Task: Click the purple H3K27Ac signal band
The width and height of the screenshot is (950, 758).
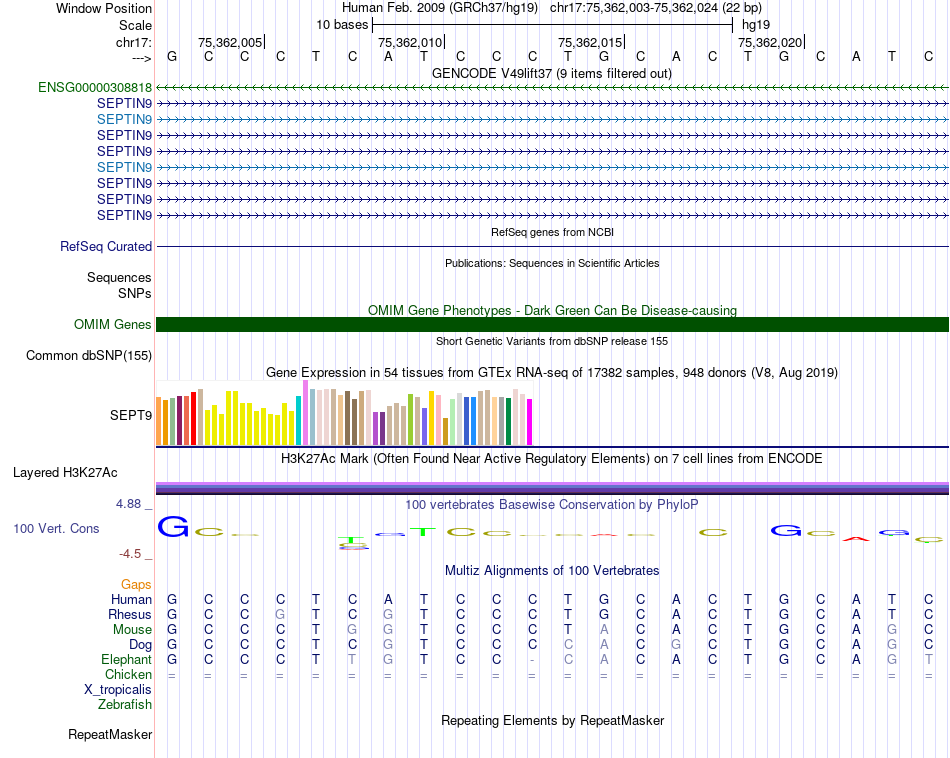Action: [x=552, y=488]
